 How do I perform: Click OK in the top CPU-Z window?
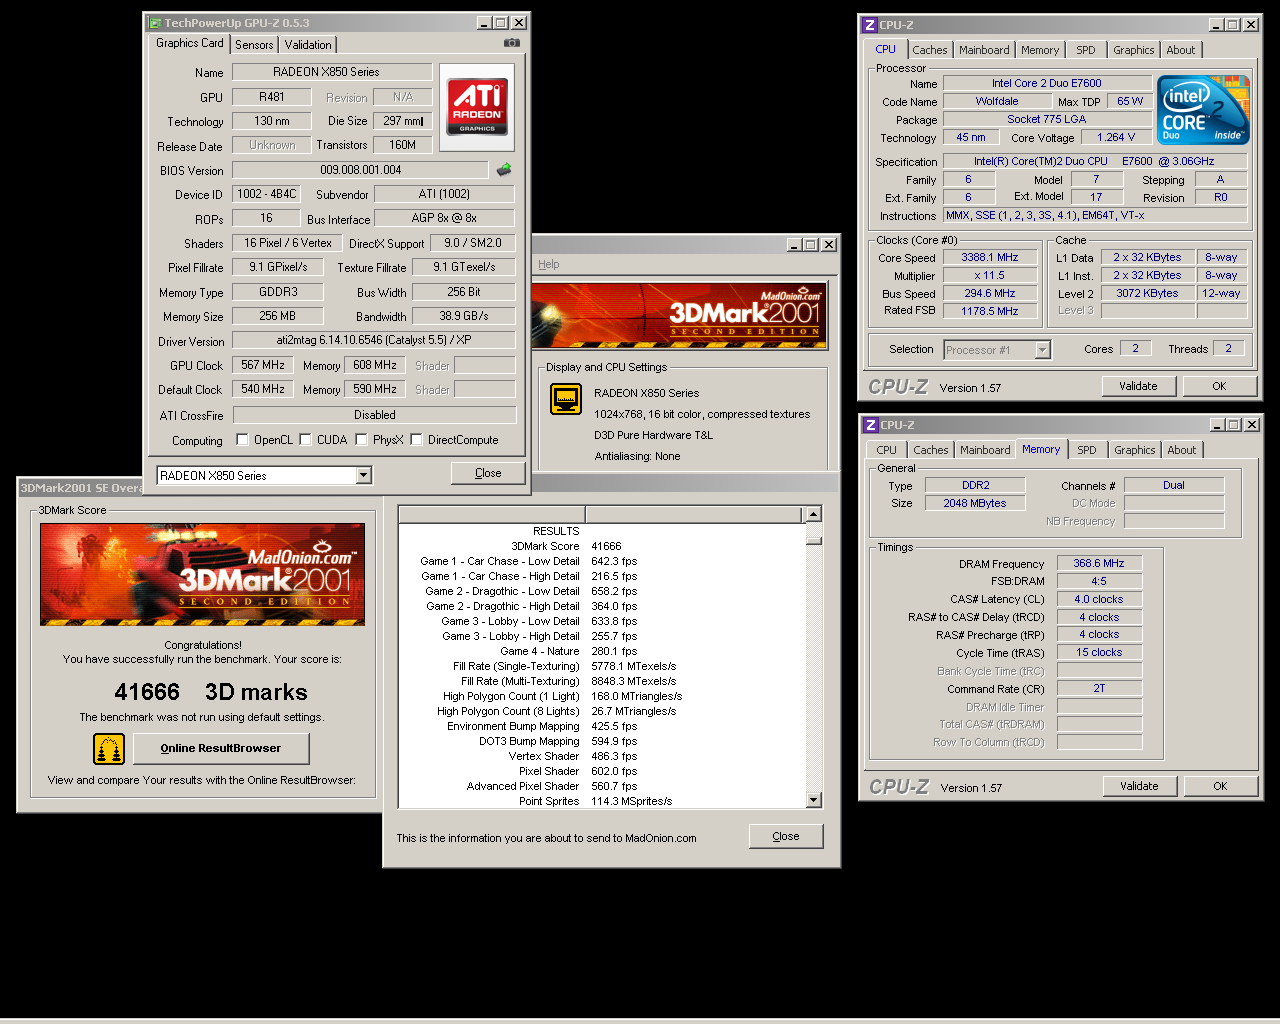(x=1219, y=386)
